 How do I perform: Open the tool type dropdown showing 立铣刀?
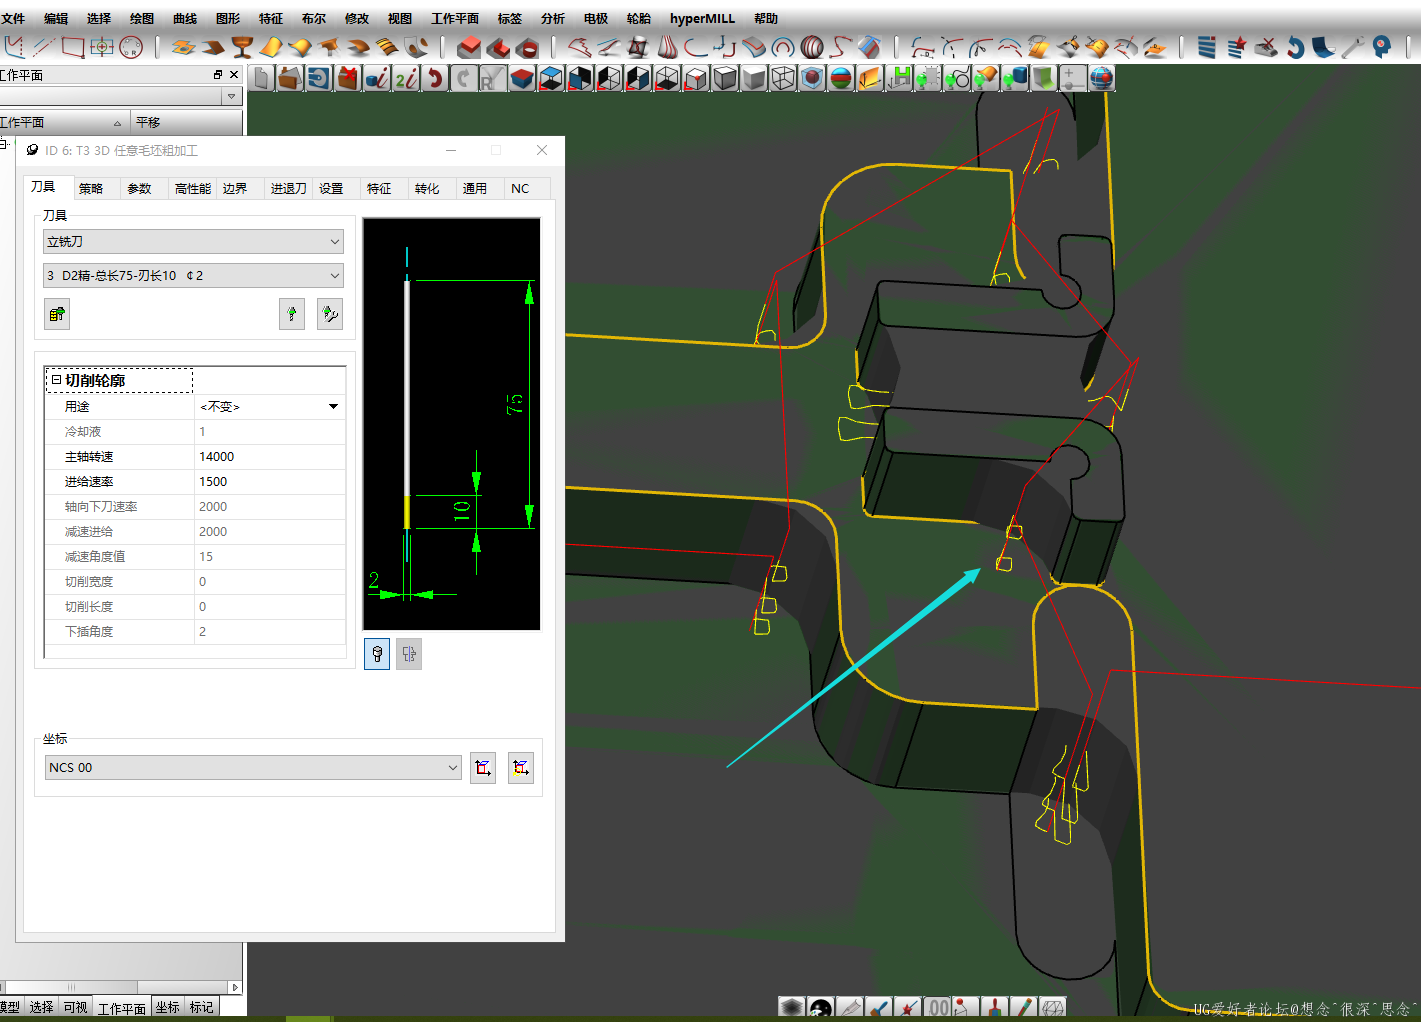pyautogui.click(x=194, y=242)
